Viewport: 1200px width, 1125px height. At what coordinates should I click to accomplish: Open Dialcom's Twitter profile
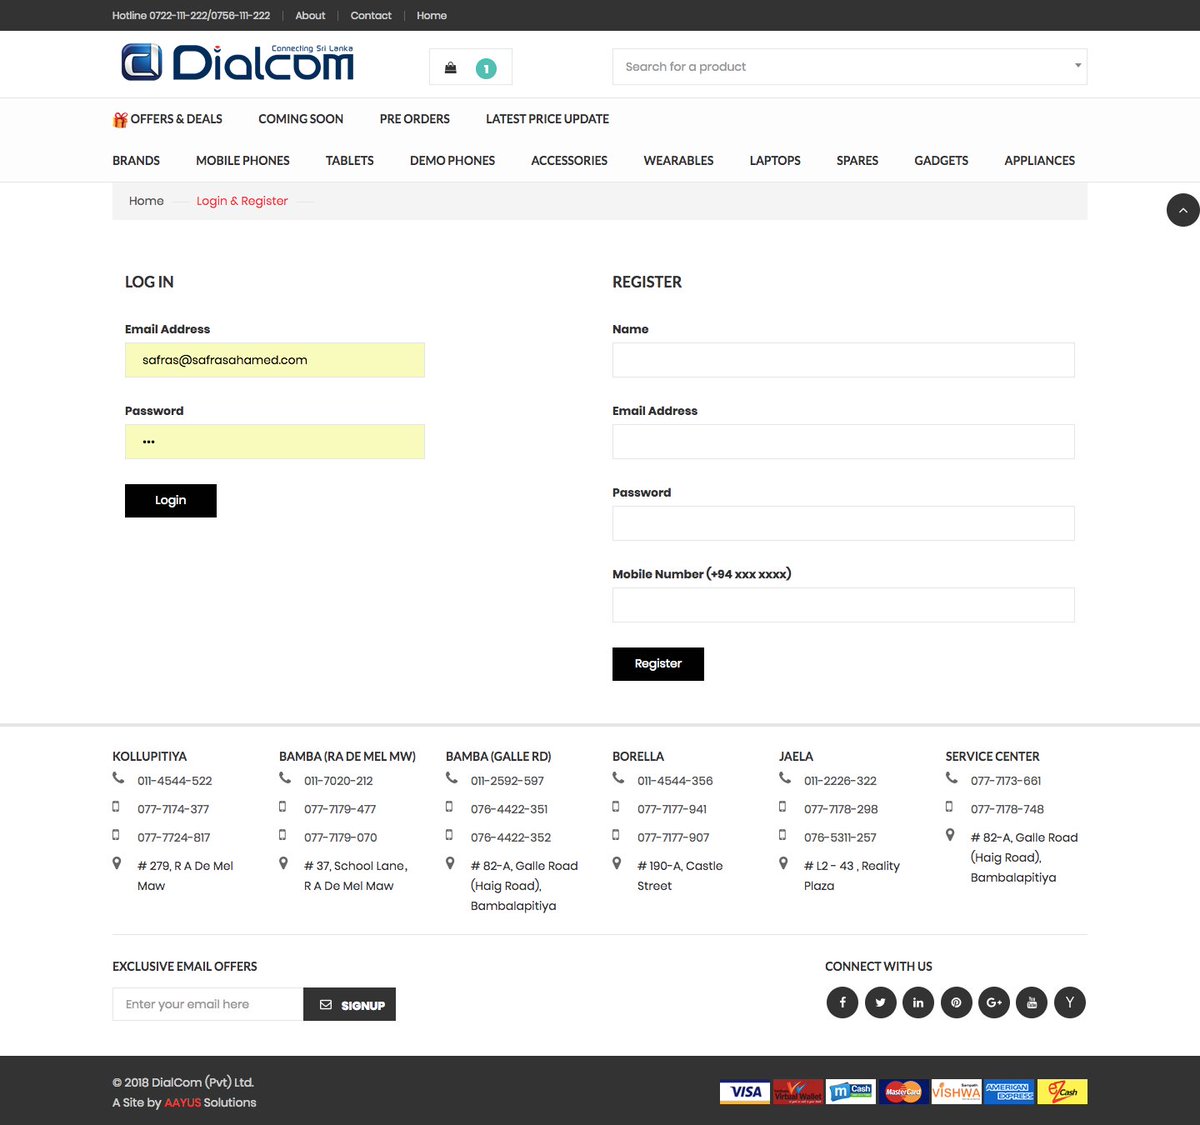point(880,1002)
